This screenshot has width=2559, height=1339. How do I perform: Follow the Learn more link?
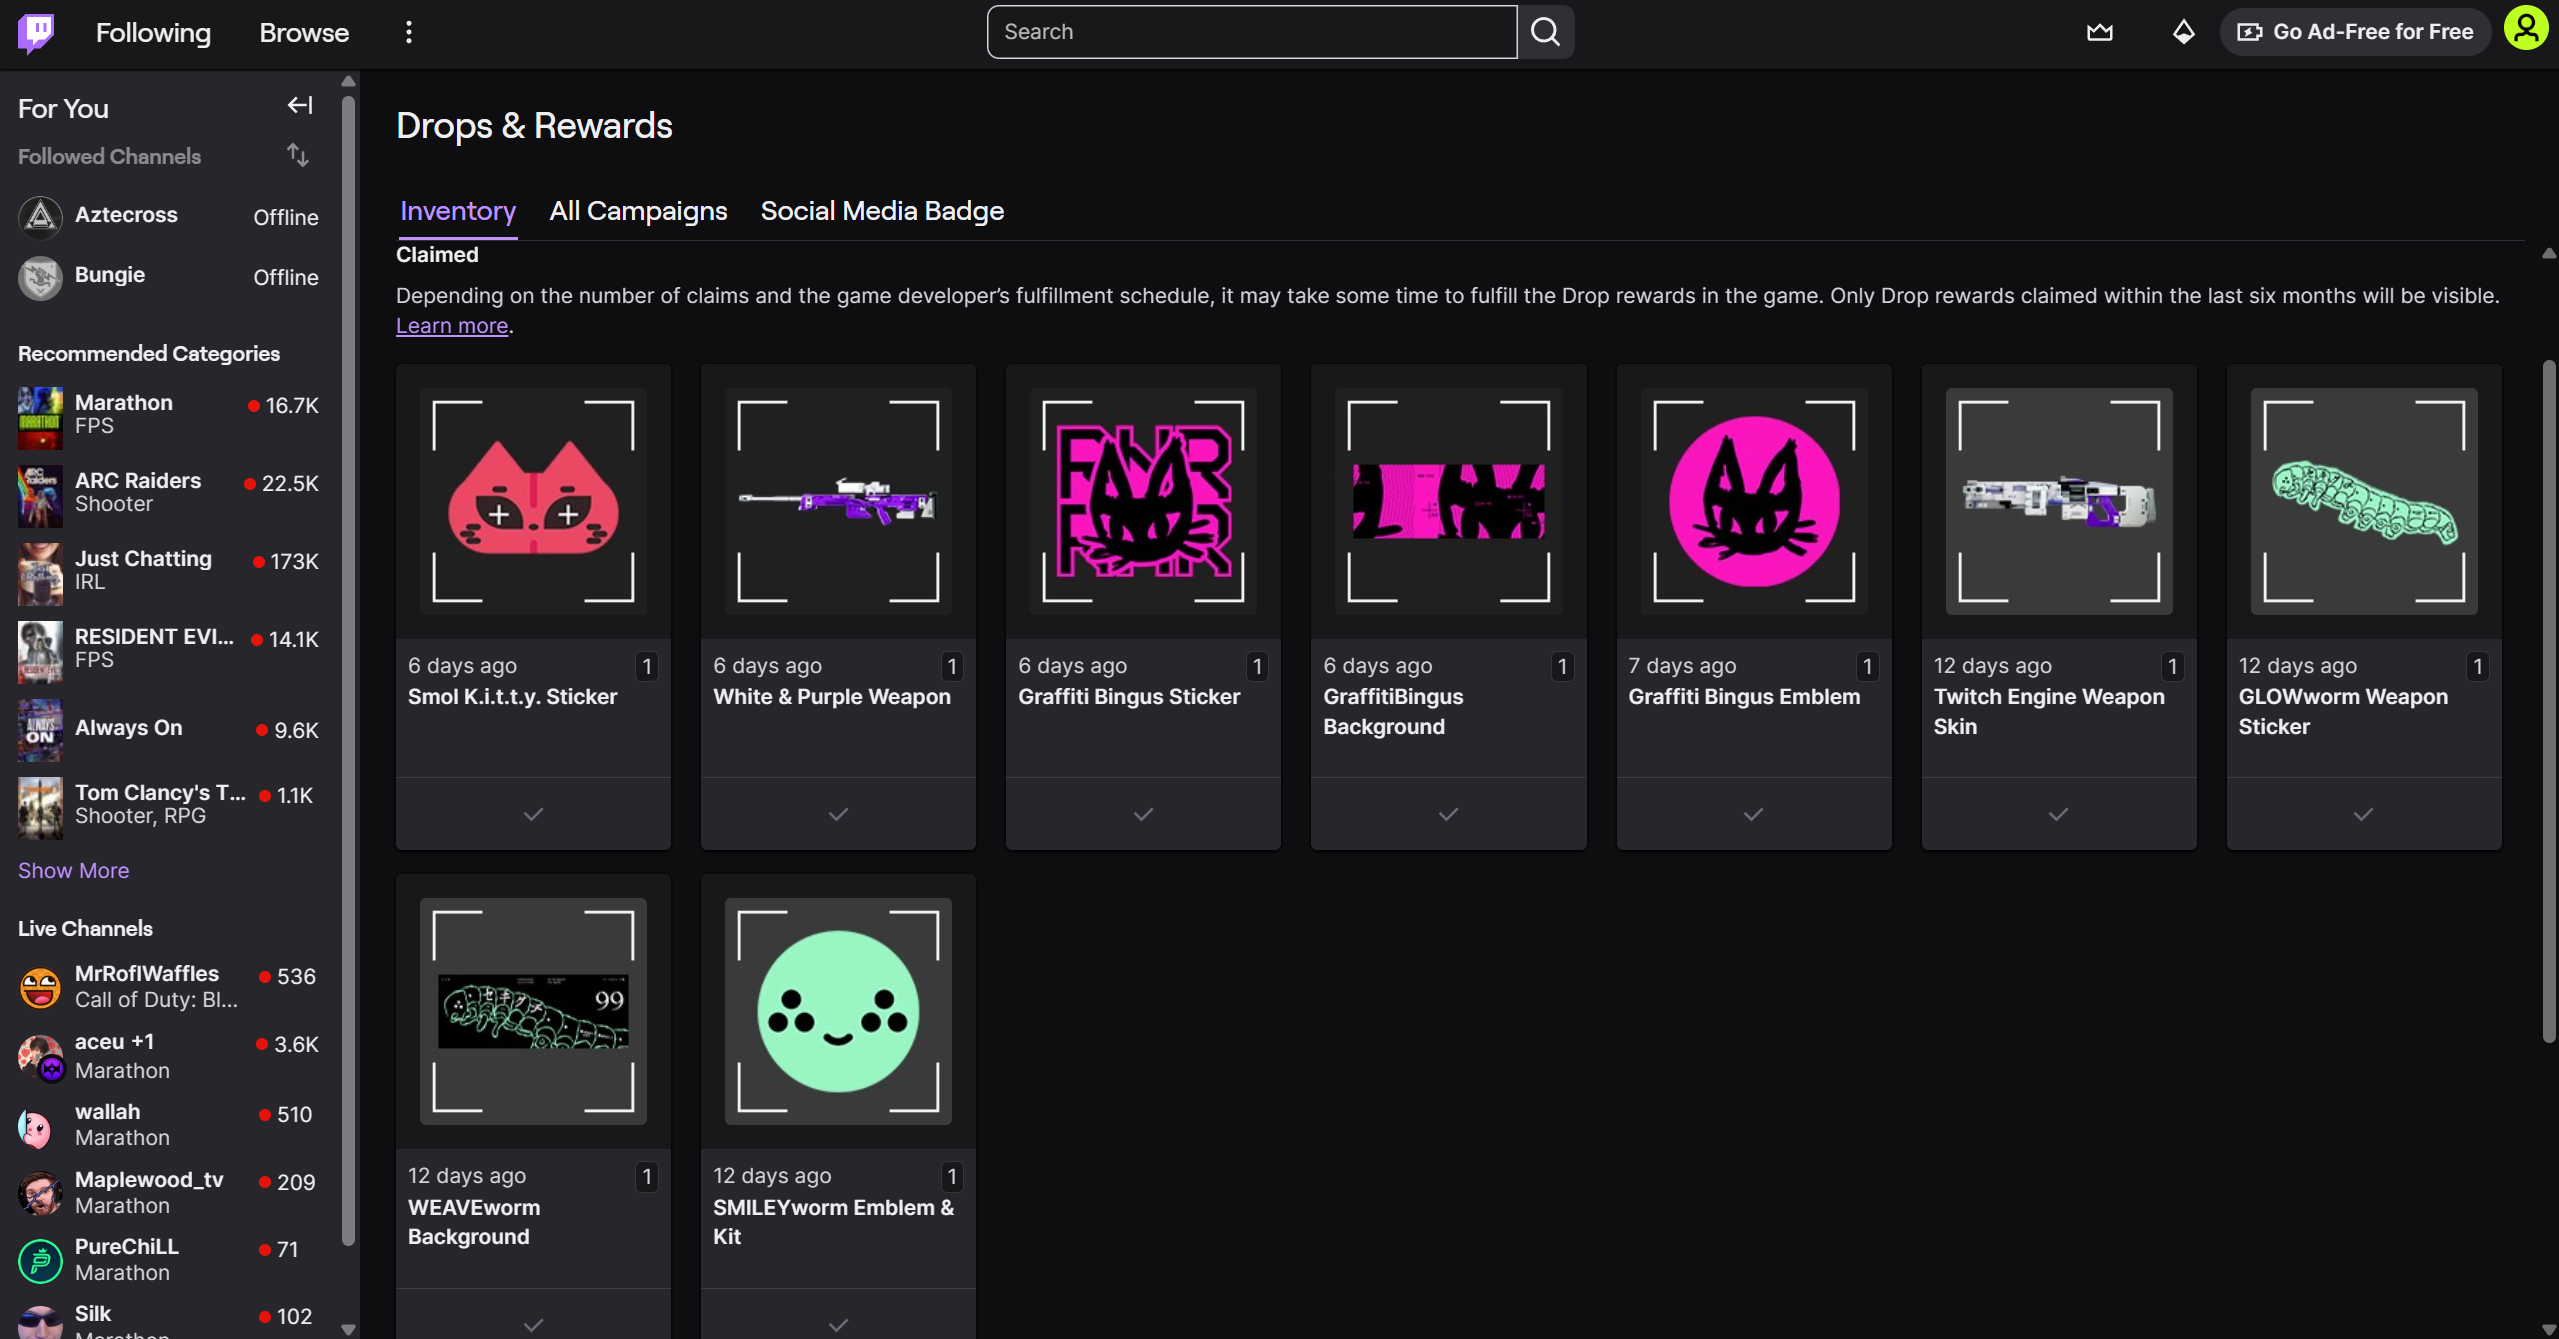pyautogui.click(x=452, y=326)
